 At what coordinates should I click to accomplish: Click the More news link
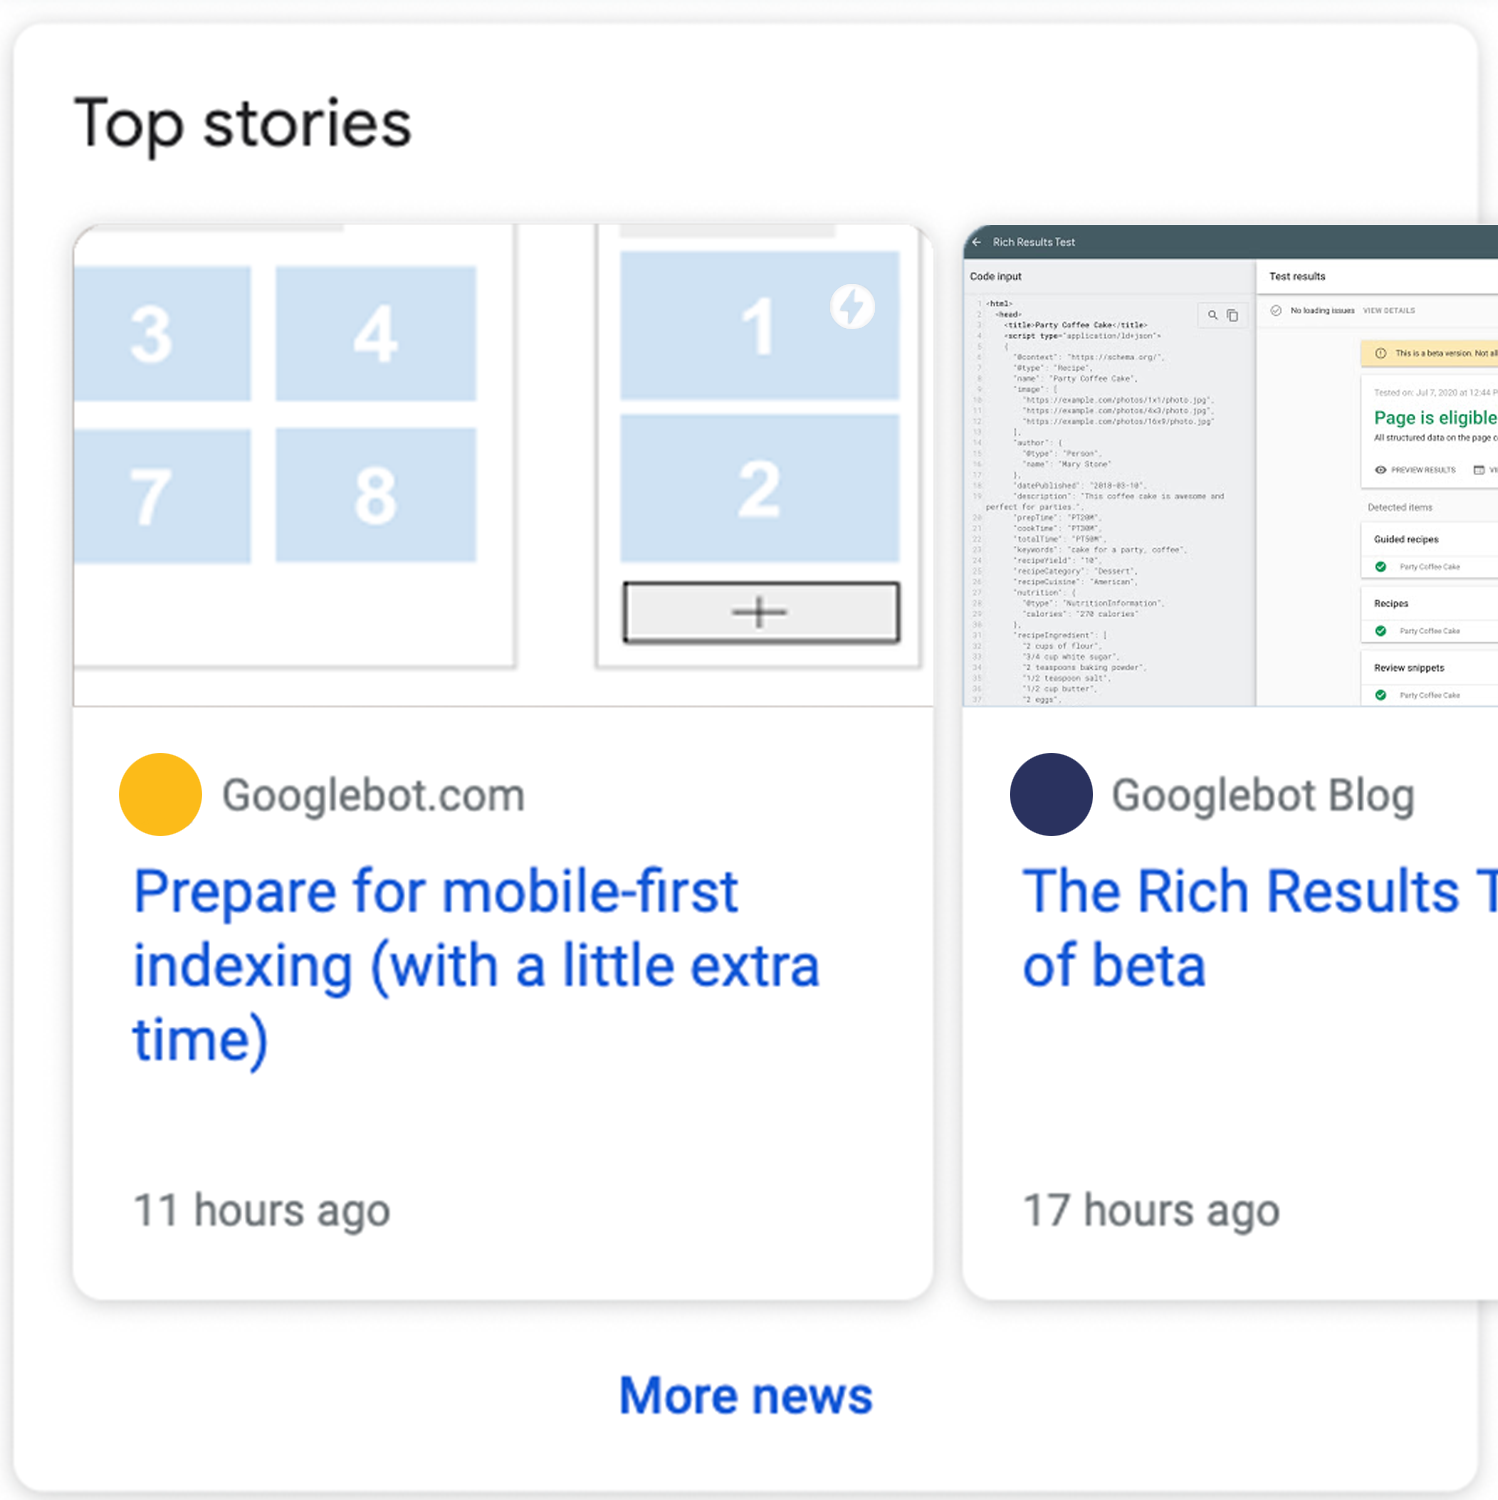(746, 1395)
